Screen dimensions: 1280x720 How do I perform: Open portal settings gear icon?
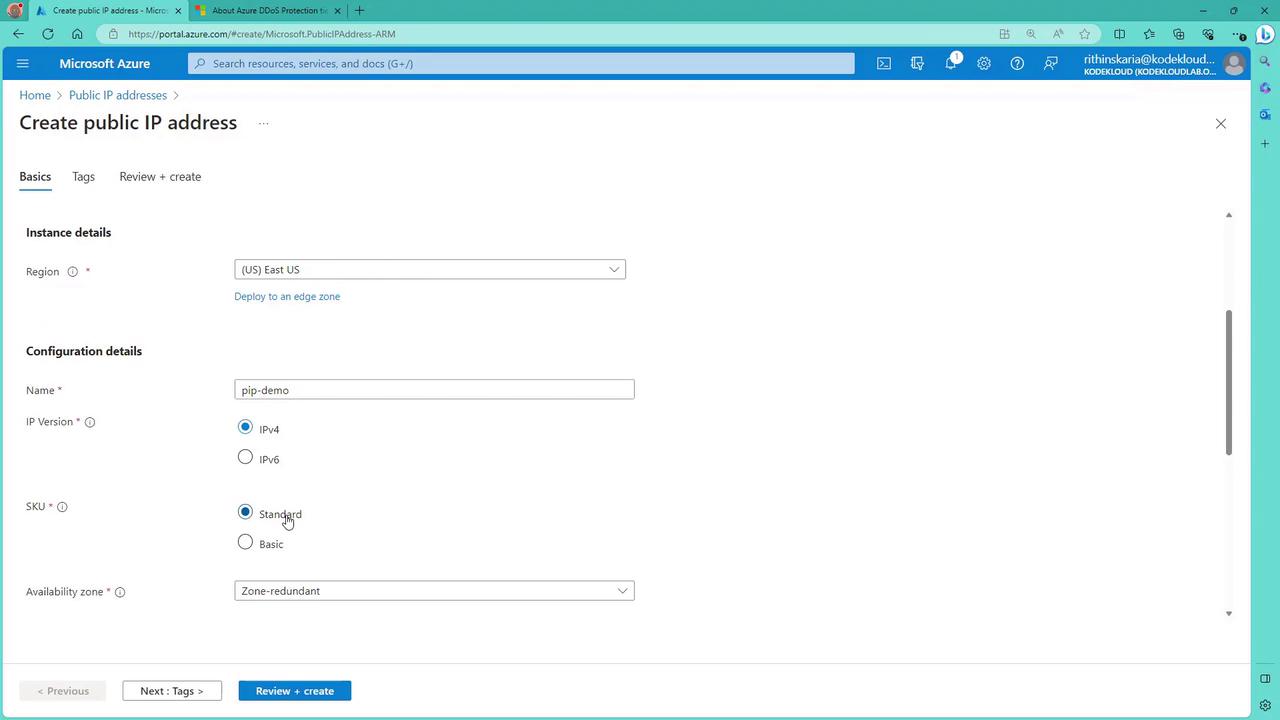(984, 63)
